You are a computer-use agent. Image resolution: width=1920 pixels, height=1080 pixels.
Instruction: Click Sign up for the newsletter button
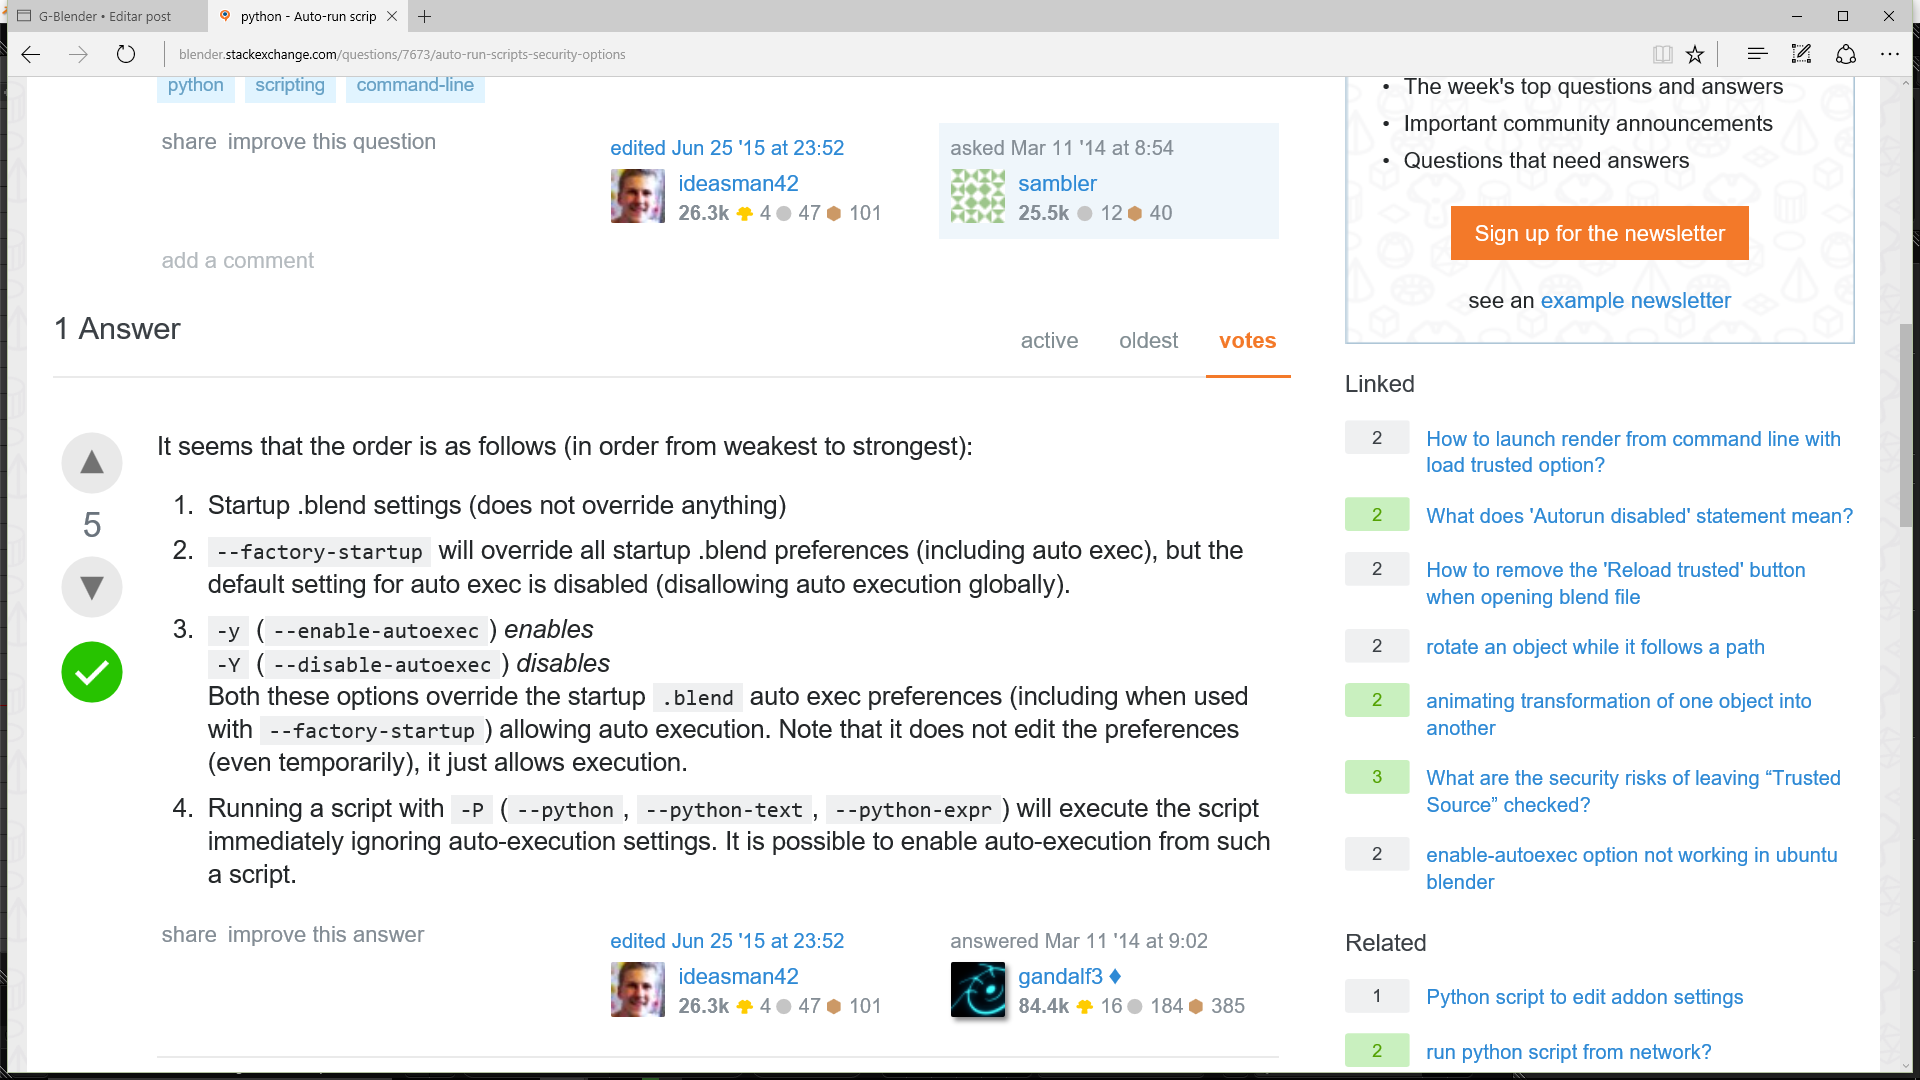point(1599,233)
